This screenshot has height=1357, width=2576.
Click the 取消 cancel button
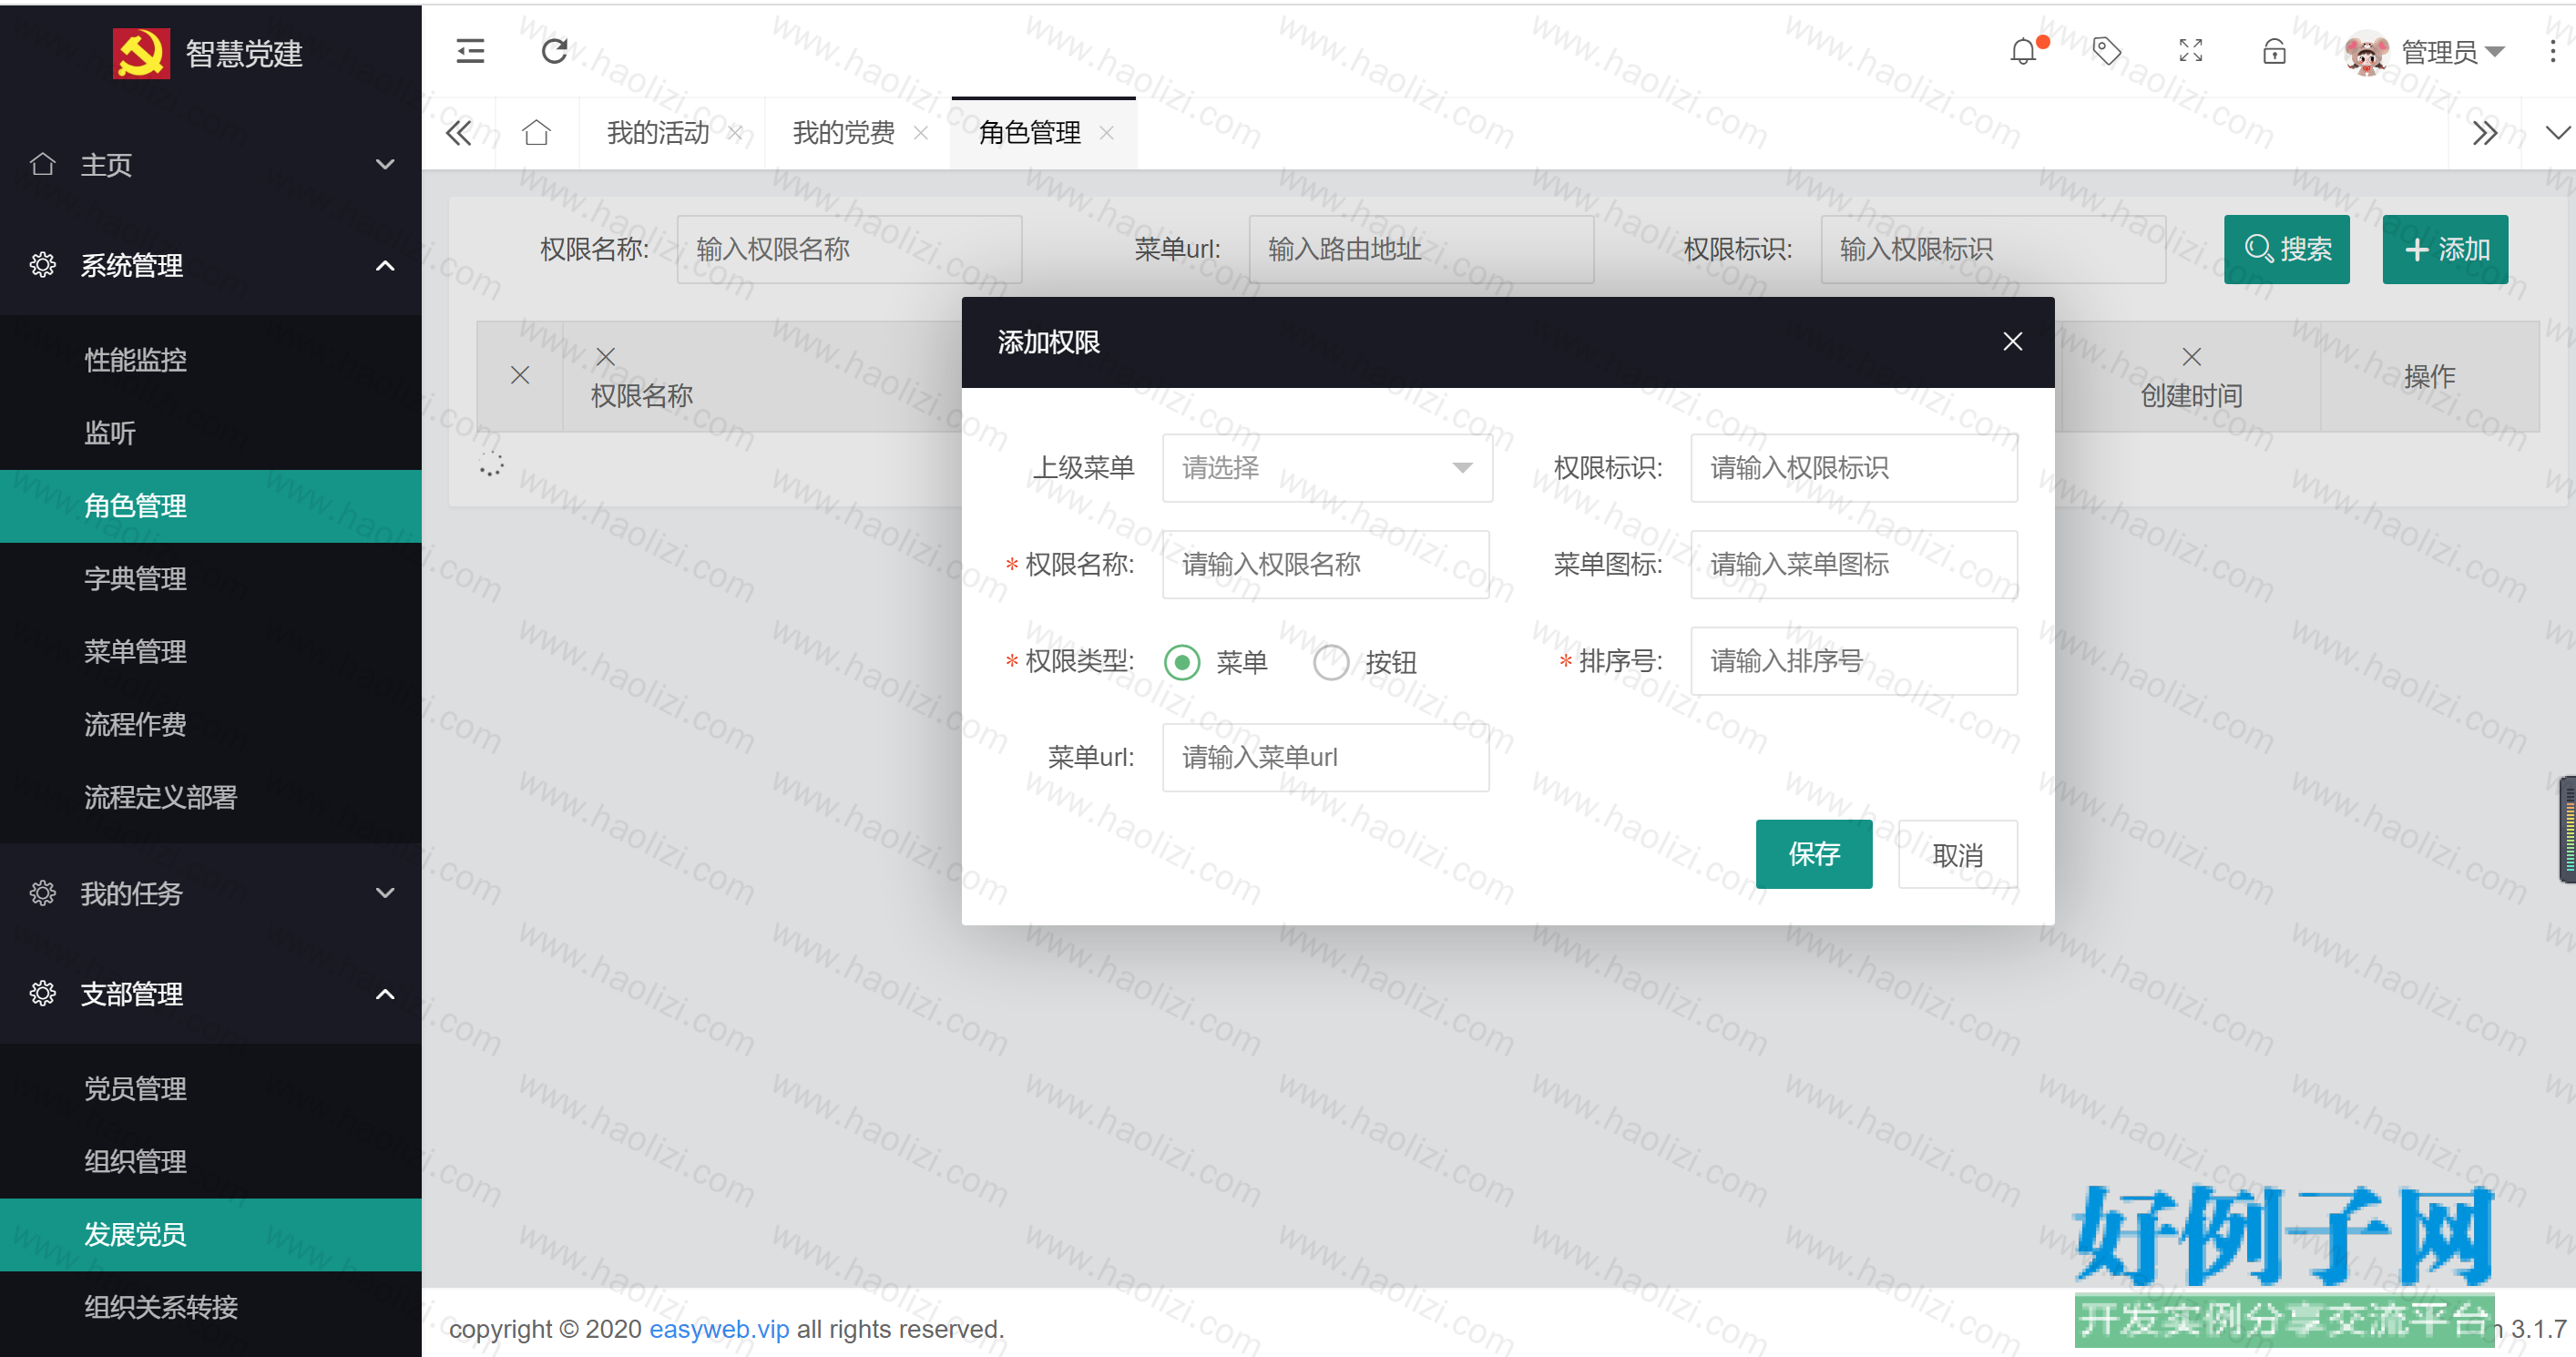1957,854
